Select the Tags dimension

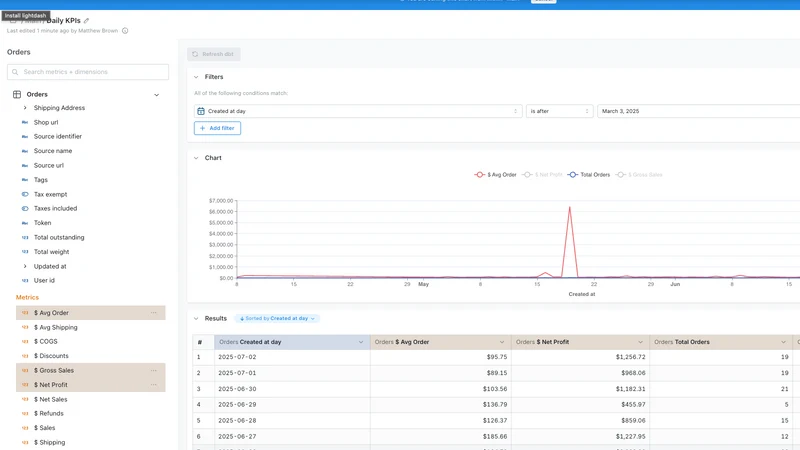[x=41, y=180]
